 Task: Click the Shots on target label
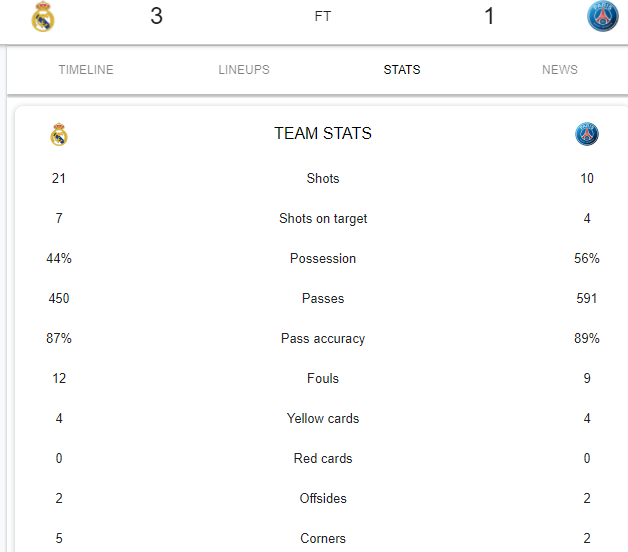tap(323, 219)
